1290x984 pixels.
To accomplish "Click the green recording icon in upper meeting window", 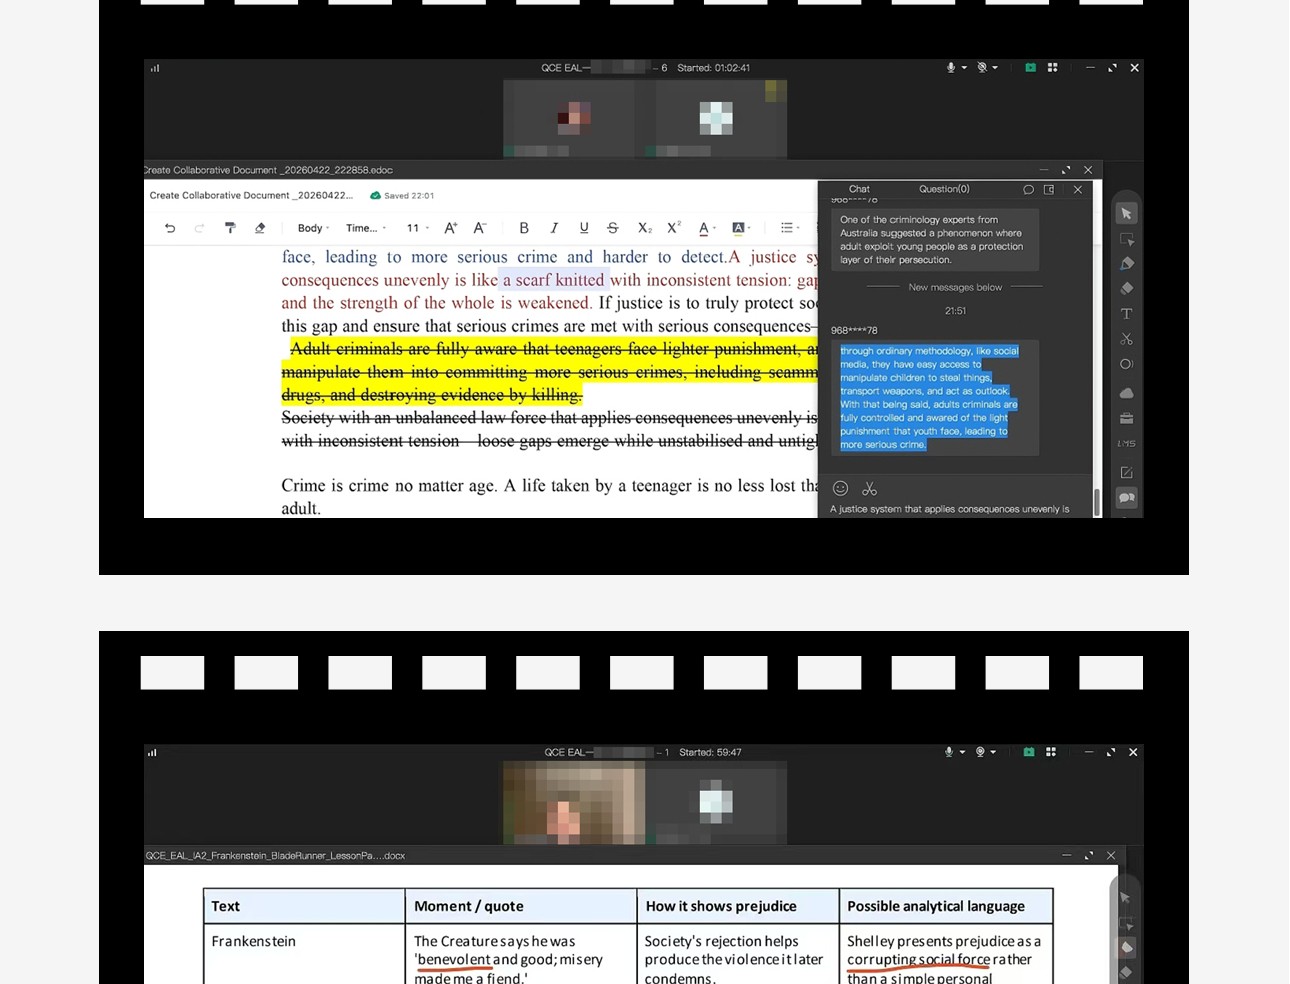I will click(1030, 68).
